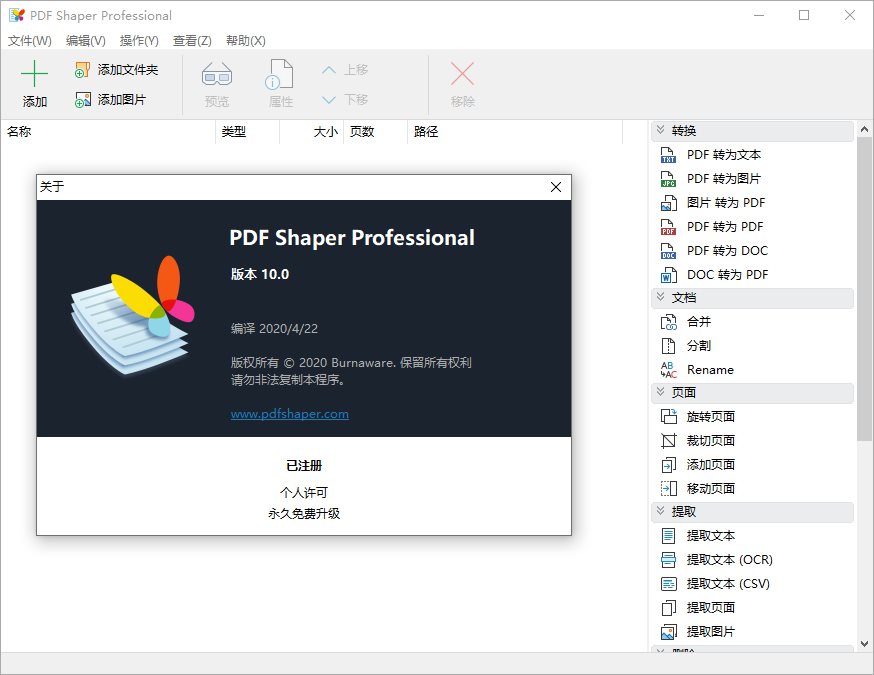The image size is (874, 675).
Task: Click the Rename label in 文档
Action: (x=710, y=370)
